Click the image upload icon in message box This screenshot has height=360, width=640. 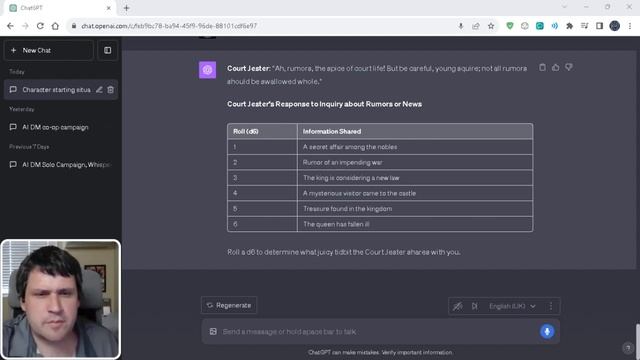pyautogui.click(x=213, y=331)
